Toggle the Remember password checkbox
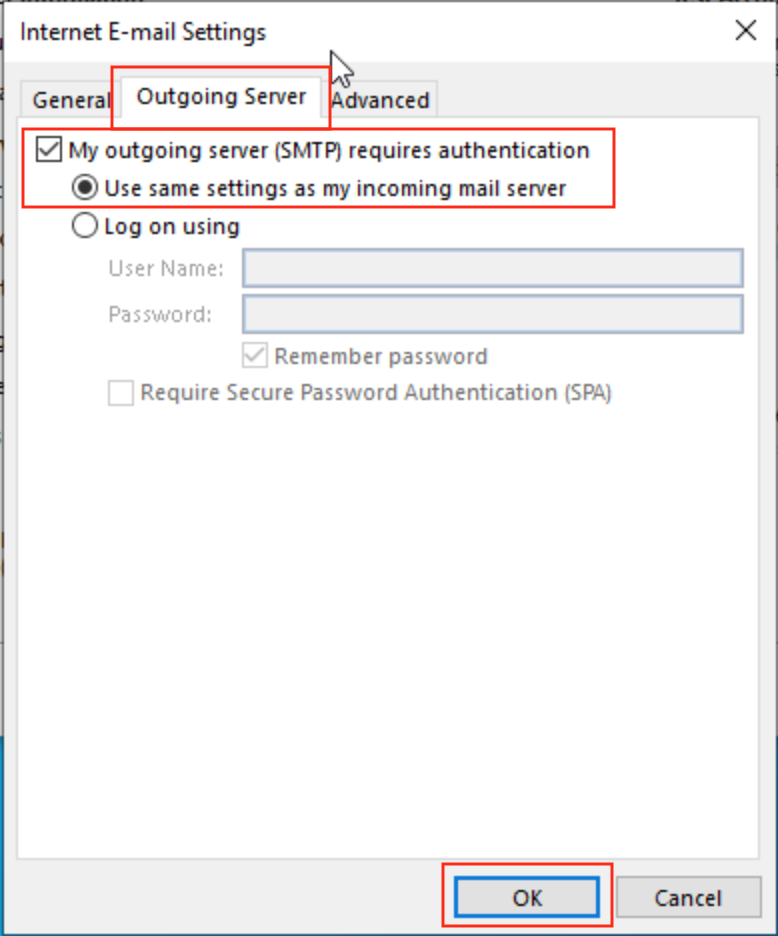Image resolution: width=778 pixels, height=936 pixels. click(255, 356)
